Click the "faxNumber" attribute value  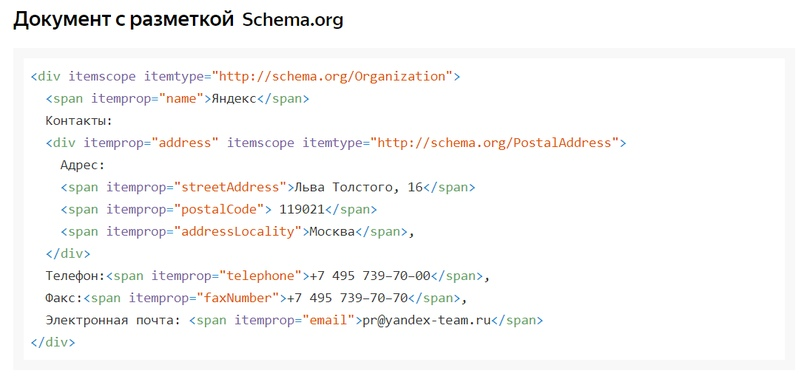tap(241, 298)
